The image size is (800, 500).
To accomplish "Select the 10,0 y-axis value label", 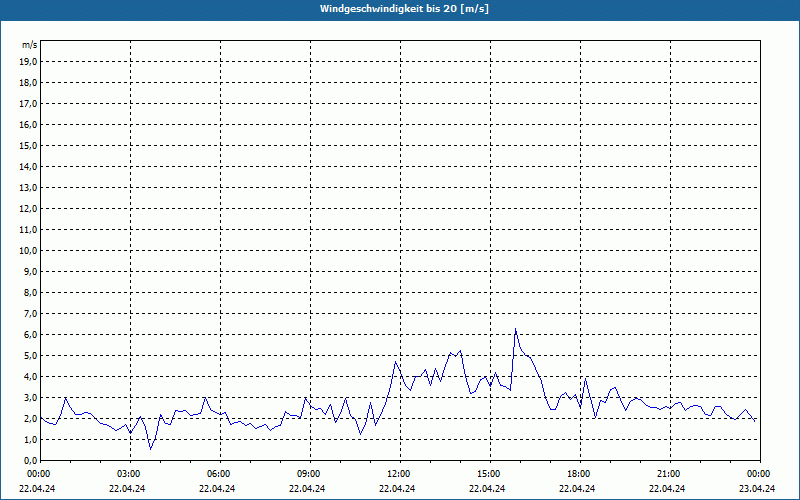I will pyautogui.click(x=29, y=250).
